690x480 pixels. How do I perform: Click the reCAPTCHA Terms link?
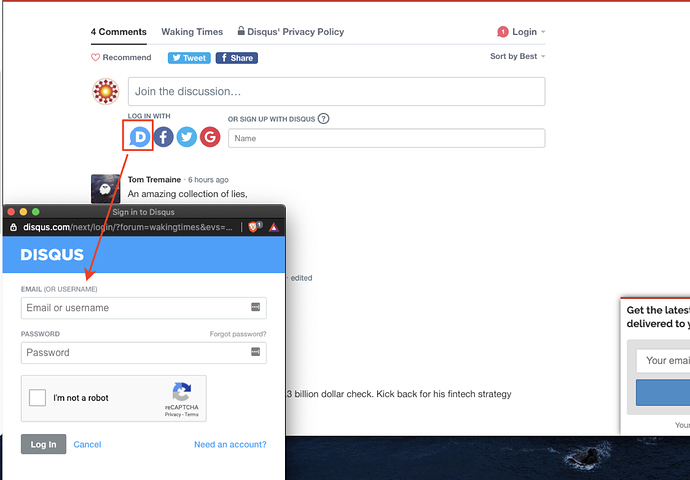(x=191, y=414)
